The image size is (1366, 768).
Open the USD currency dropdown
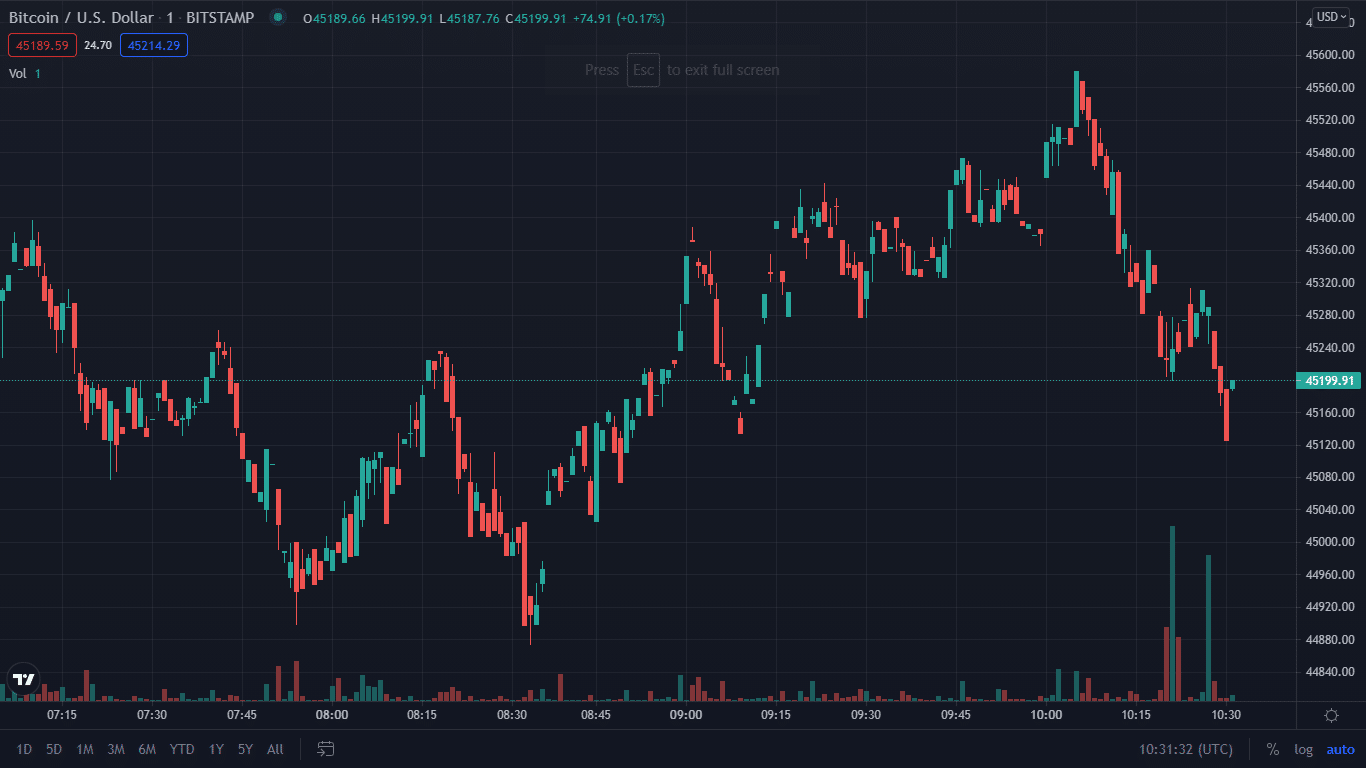(x=1331, y=17)
